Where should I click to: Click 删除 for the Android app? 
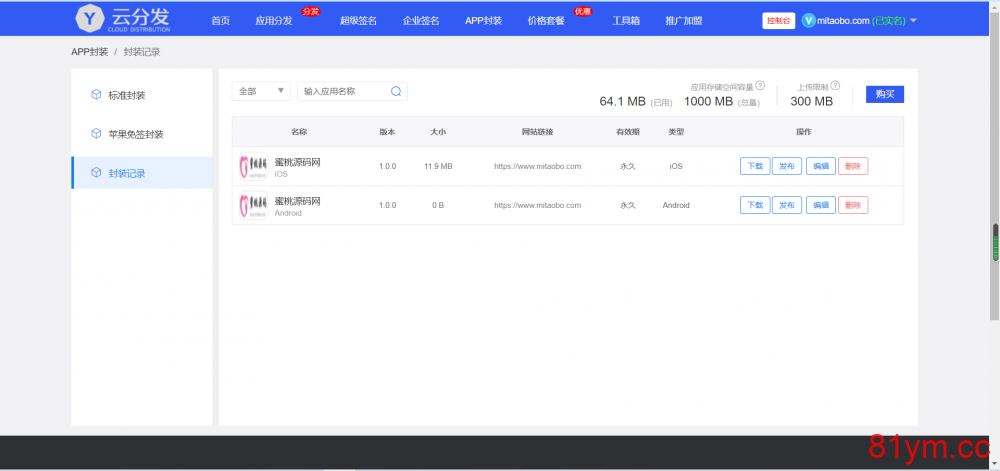853,205
